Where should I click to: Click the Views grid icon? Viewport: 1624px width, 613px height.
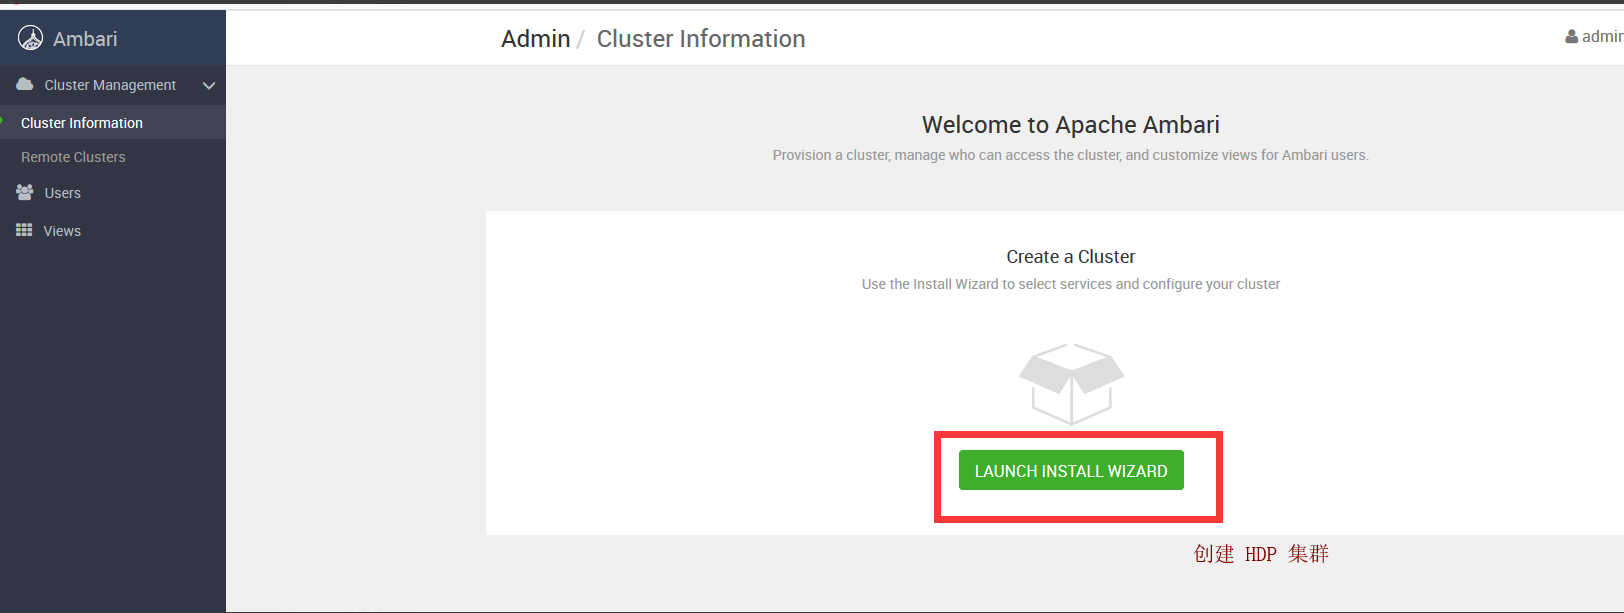point(24,230)
